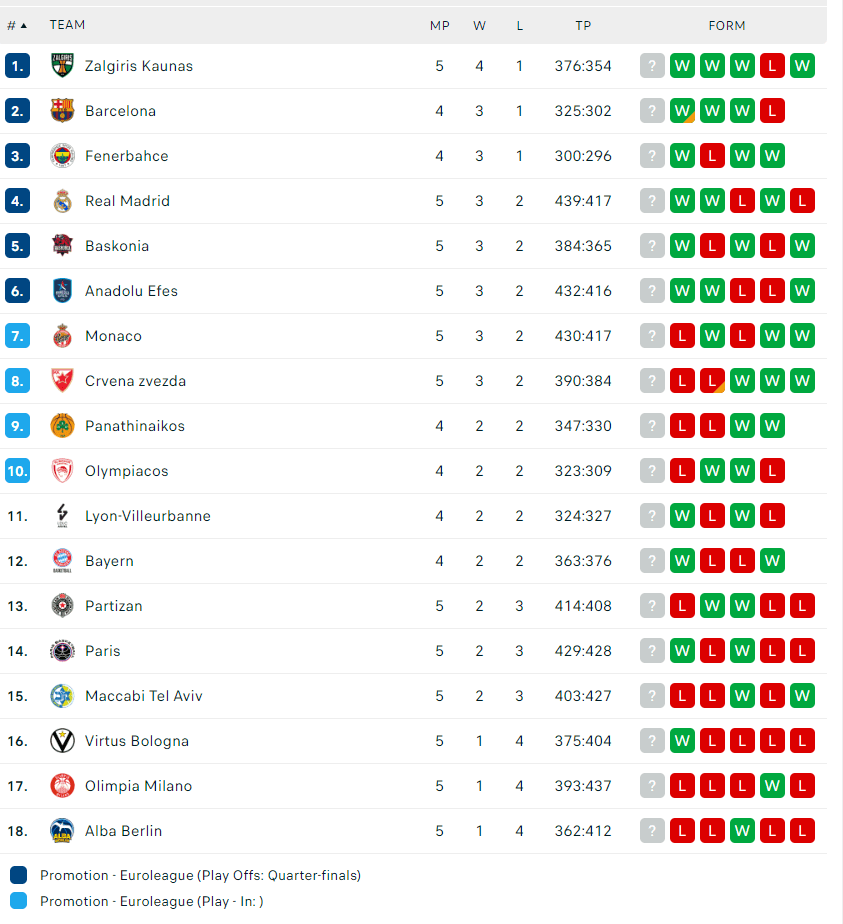Click the Real Madrid crest icon
843x924 pixels.
coord(62,201)
